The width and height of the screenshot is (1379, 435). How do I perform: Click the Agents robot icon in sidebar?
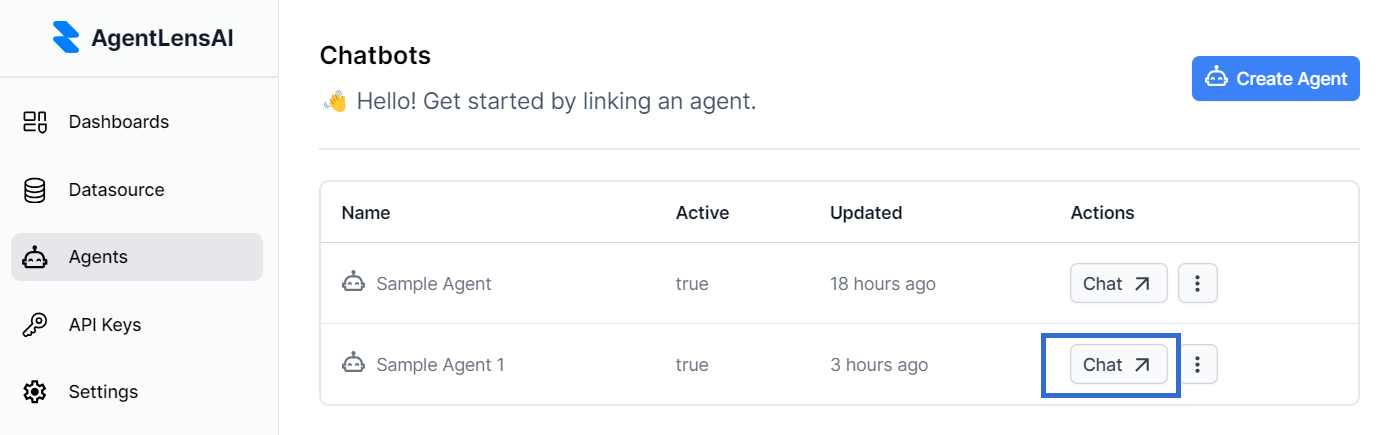pos(35,257)
